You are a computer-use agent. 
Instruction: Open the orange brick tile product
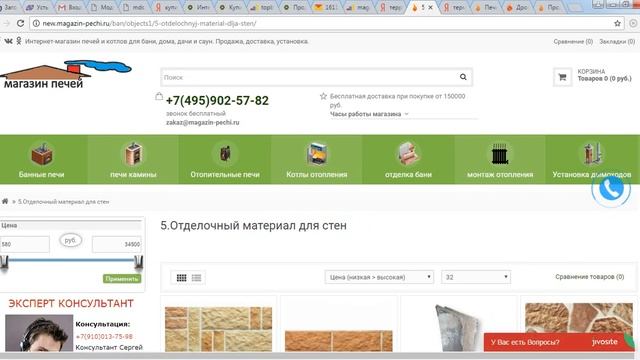(x=339, y=341)
